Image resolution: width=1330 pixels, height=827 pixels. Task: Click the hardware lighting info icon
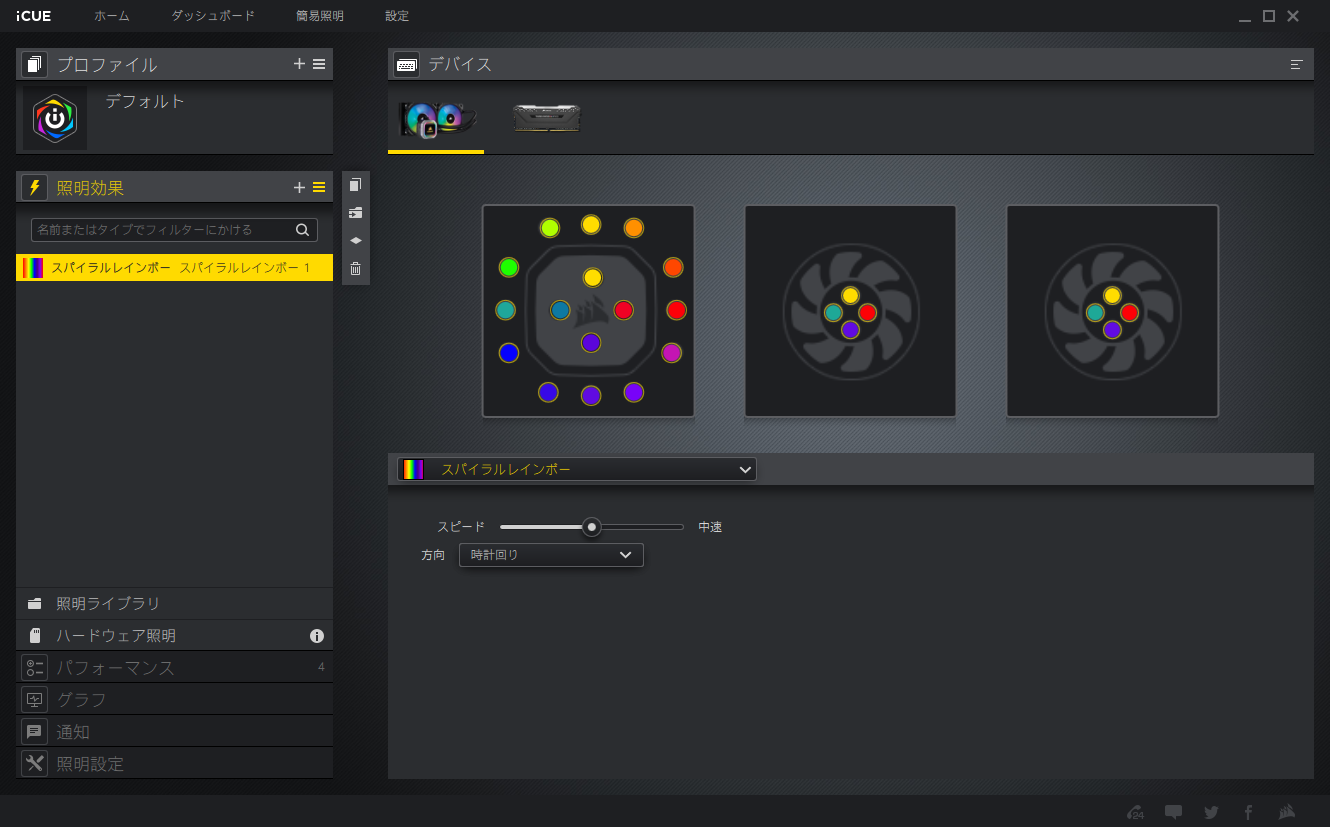317,636
